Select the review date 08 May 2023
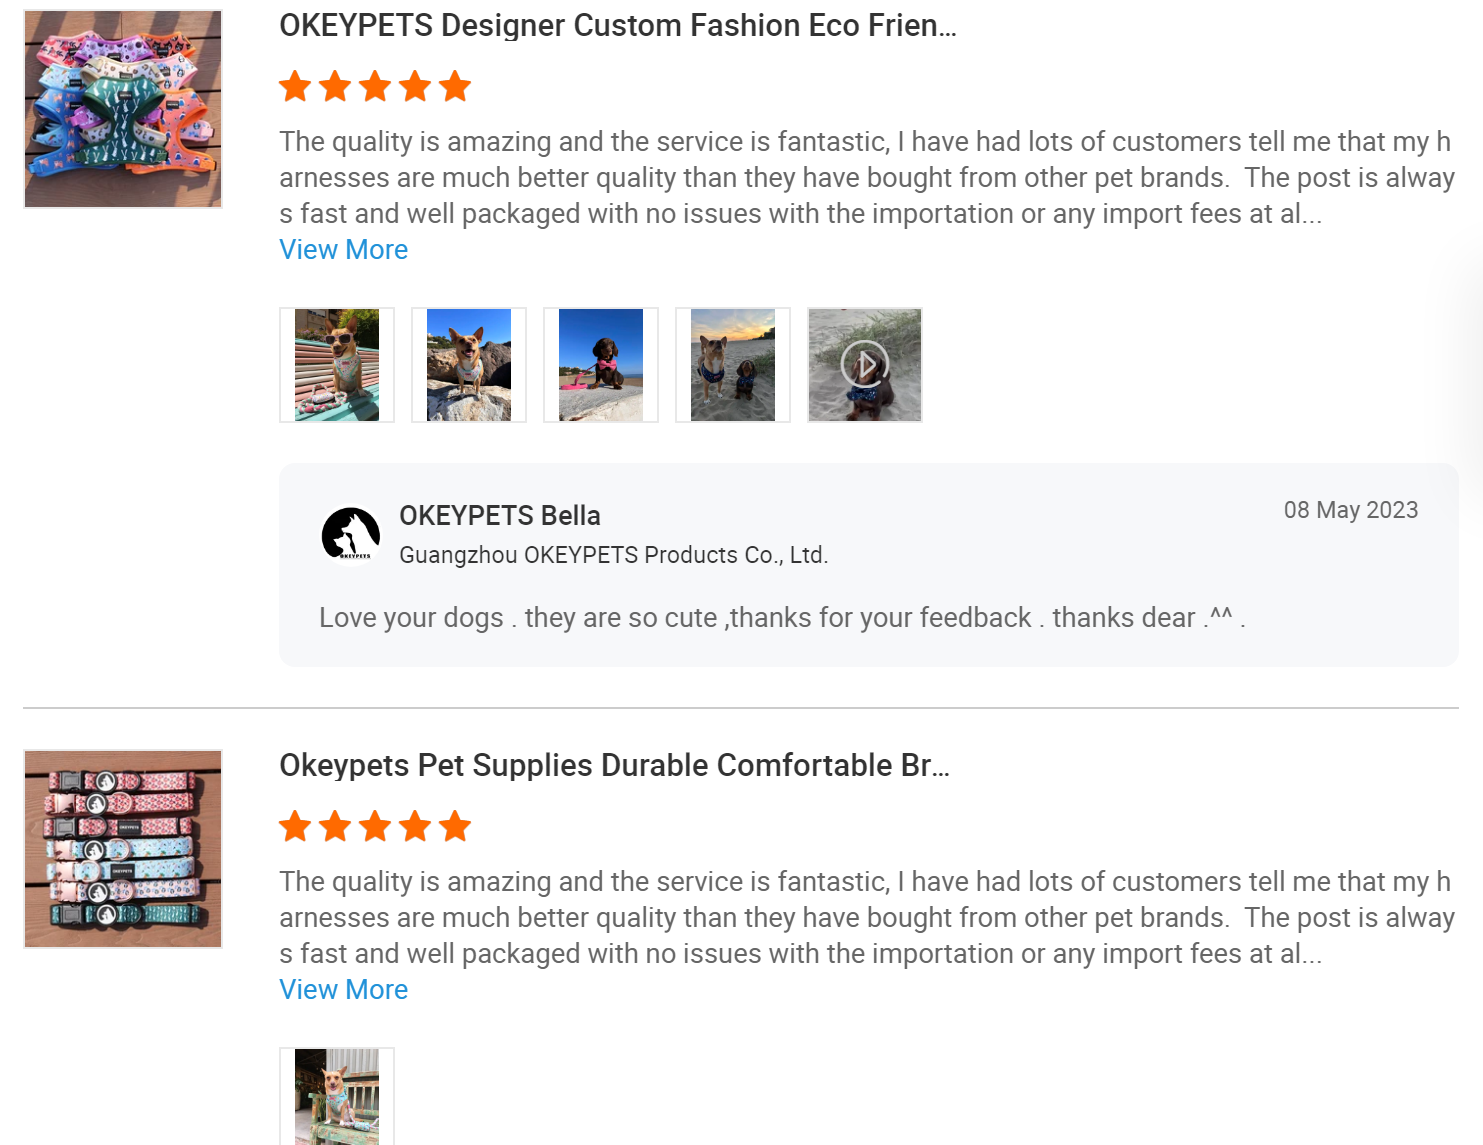Viewport: 1483px width, 1145px height. pyautogui.click(x=1351, y=510)
